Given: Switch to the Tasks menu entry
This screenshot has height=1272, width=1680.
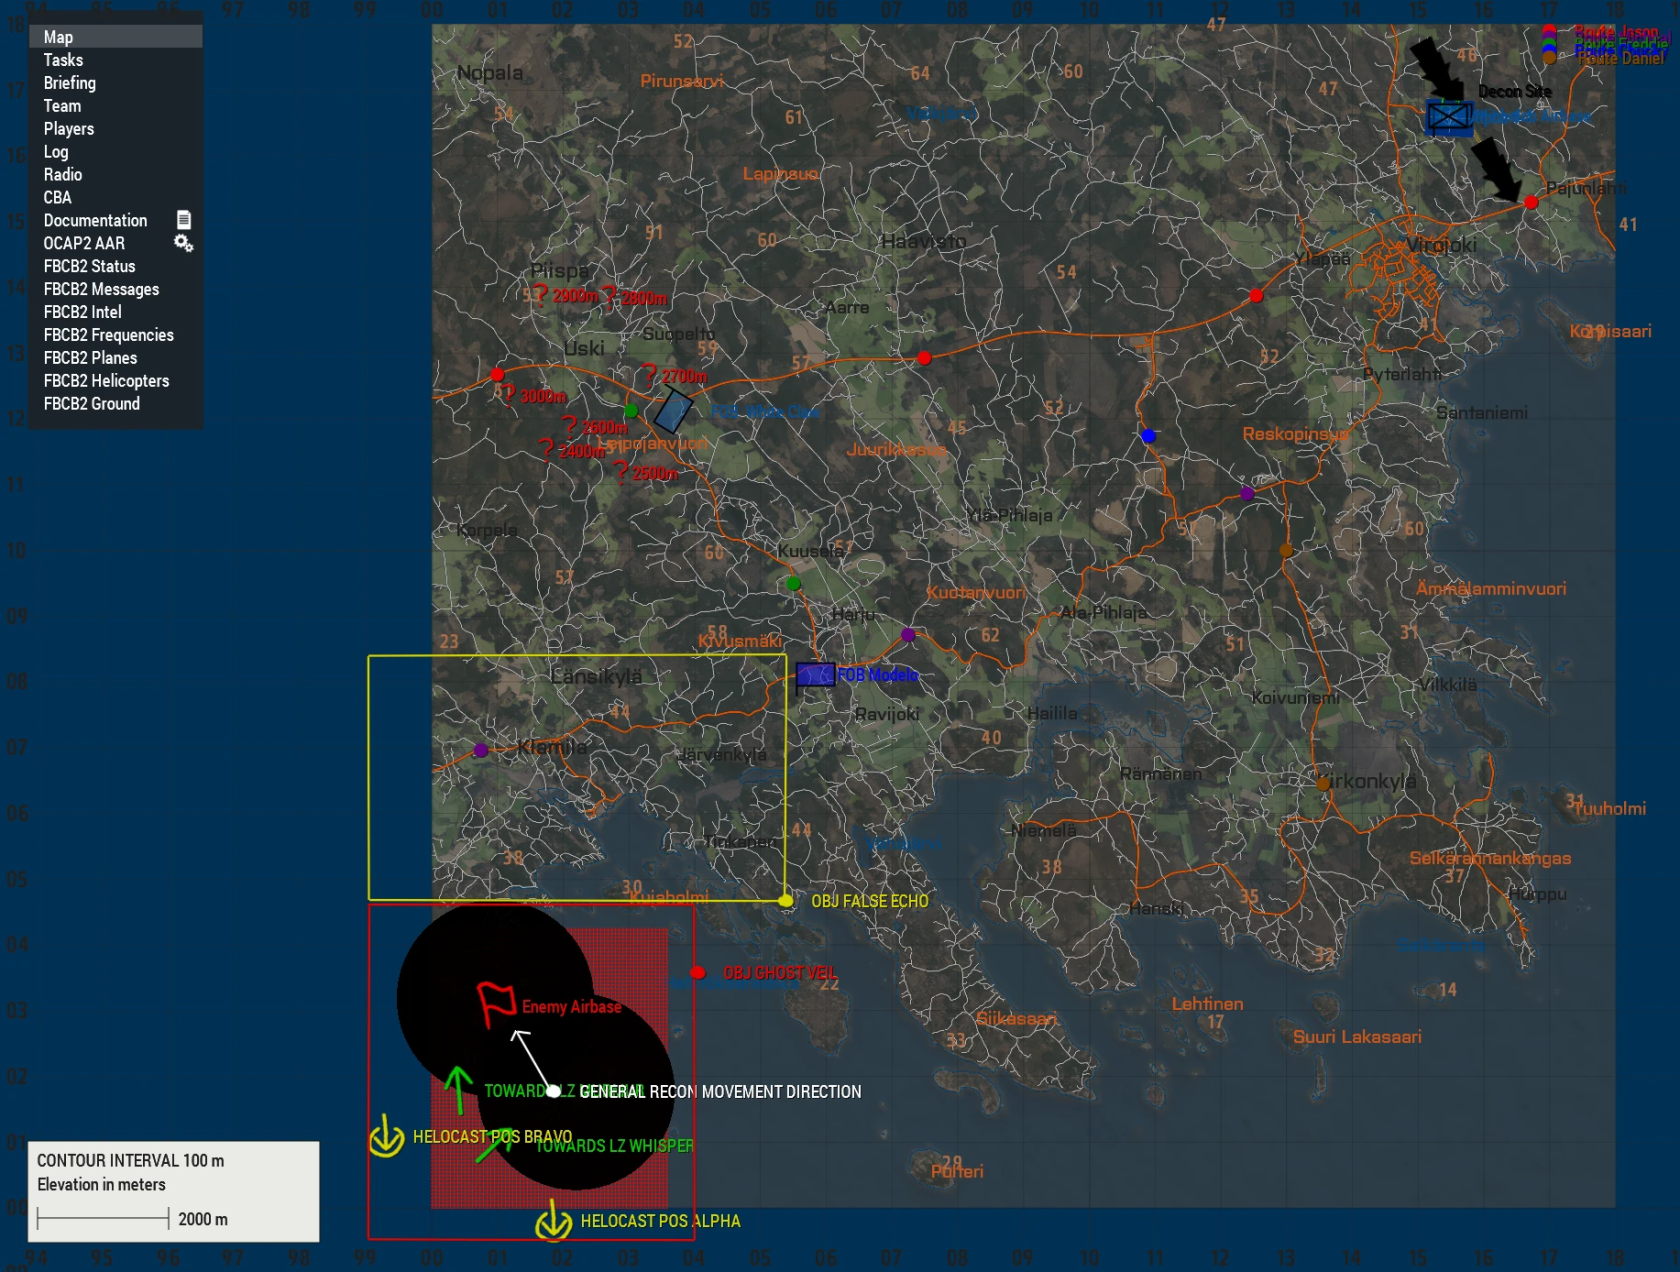Looking at the screenshot, I should click(62, 60).
